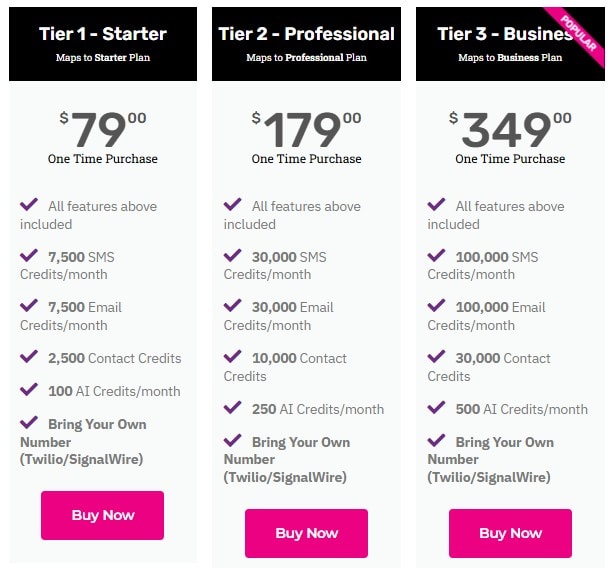The width and height of the screenshot is (613, 568).
Task: Click checkmark by 10,000 Contact Credits
Action: pos(234,357)
